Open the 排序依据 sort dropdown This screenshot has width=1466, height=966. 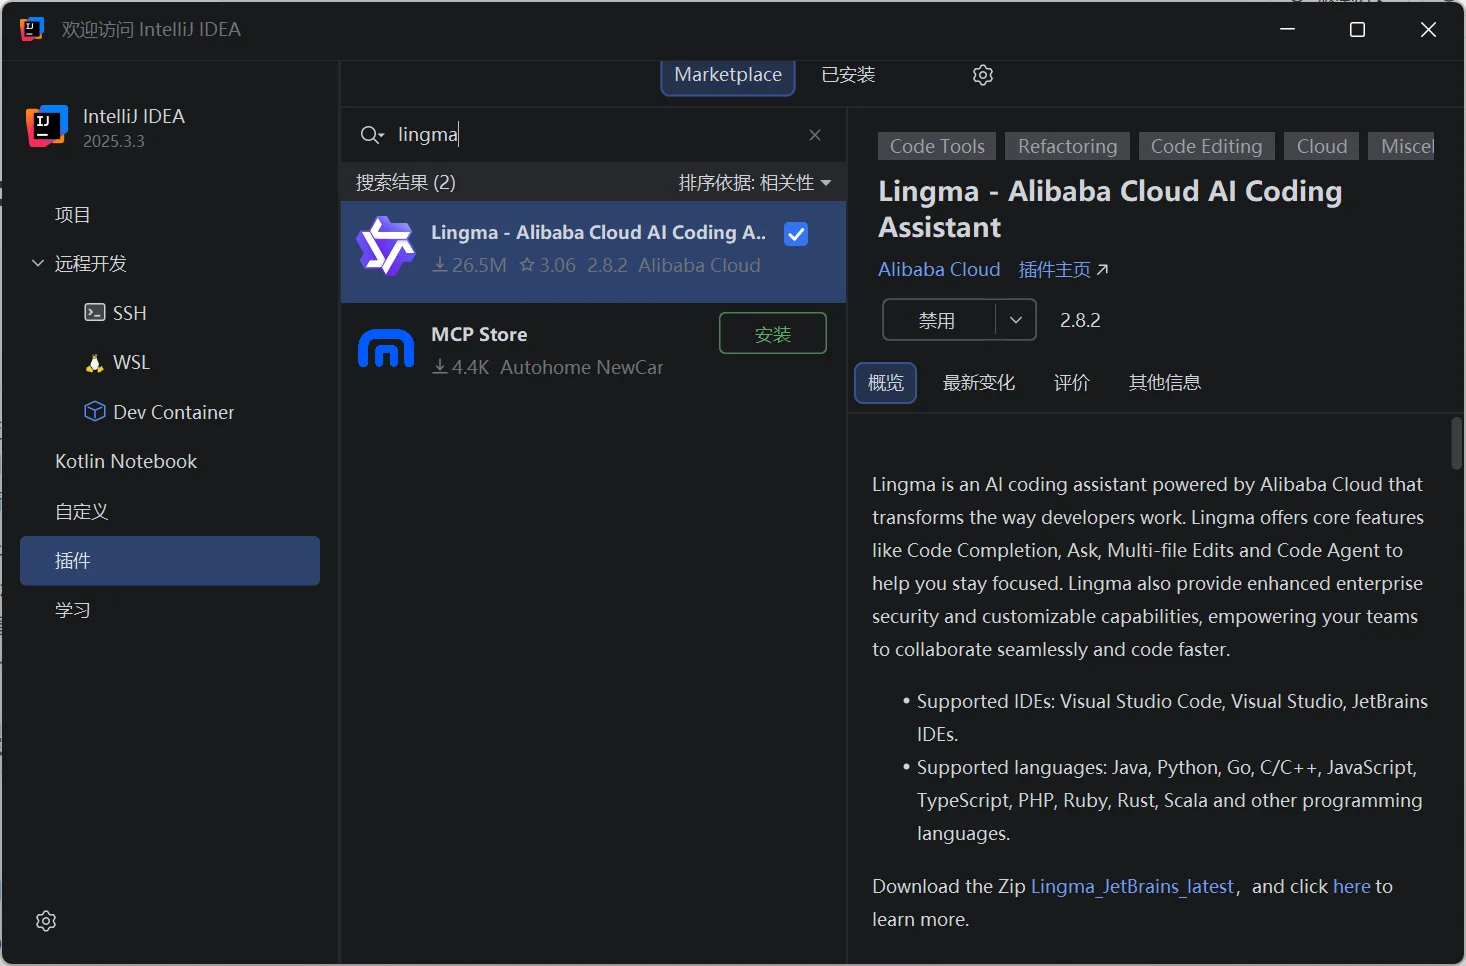click(755, 183)
